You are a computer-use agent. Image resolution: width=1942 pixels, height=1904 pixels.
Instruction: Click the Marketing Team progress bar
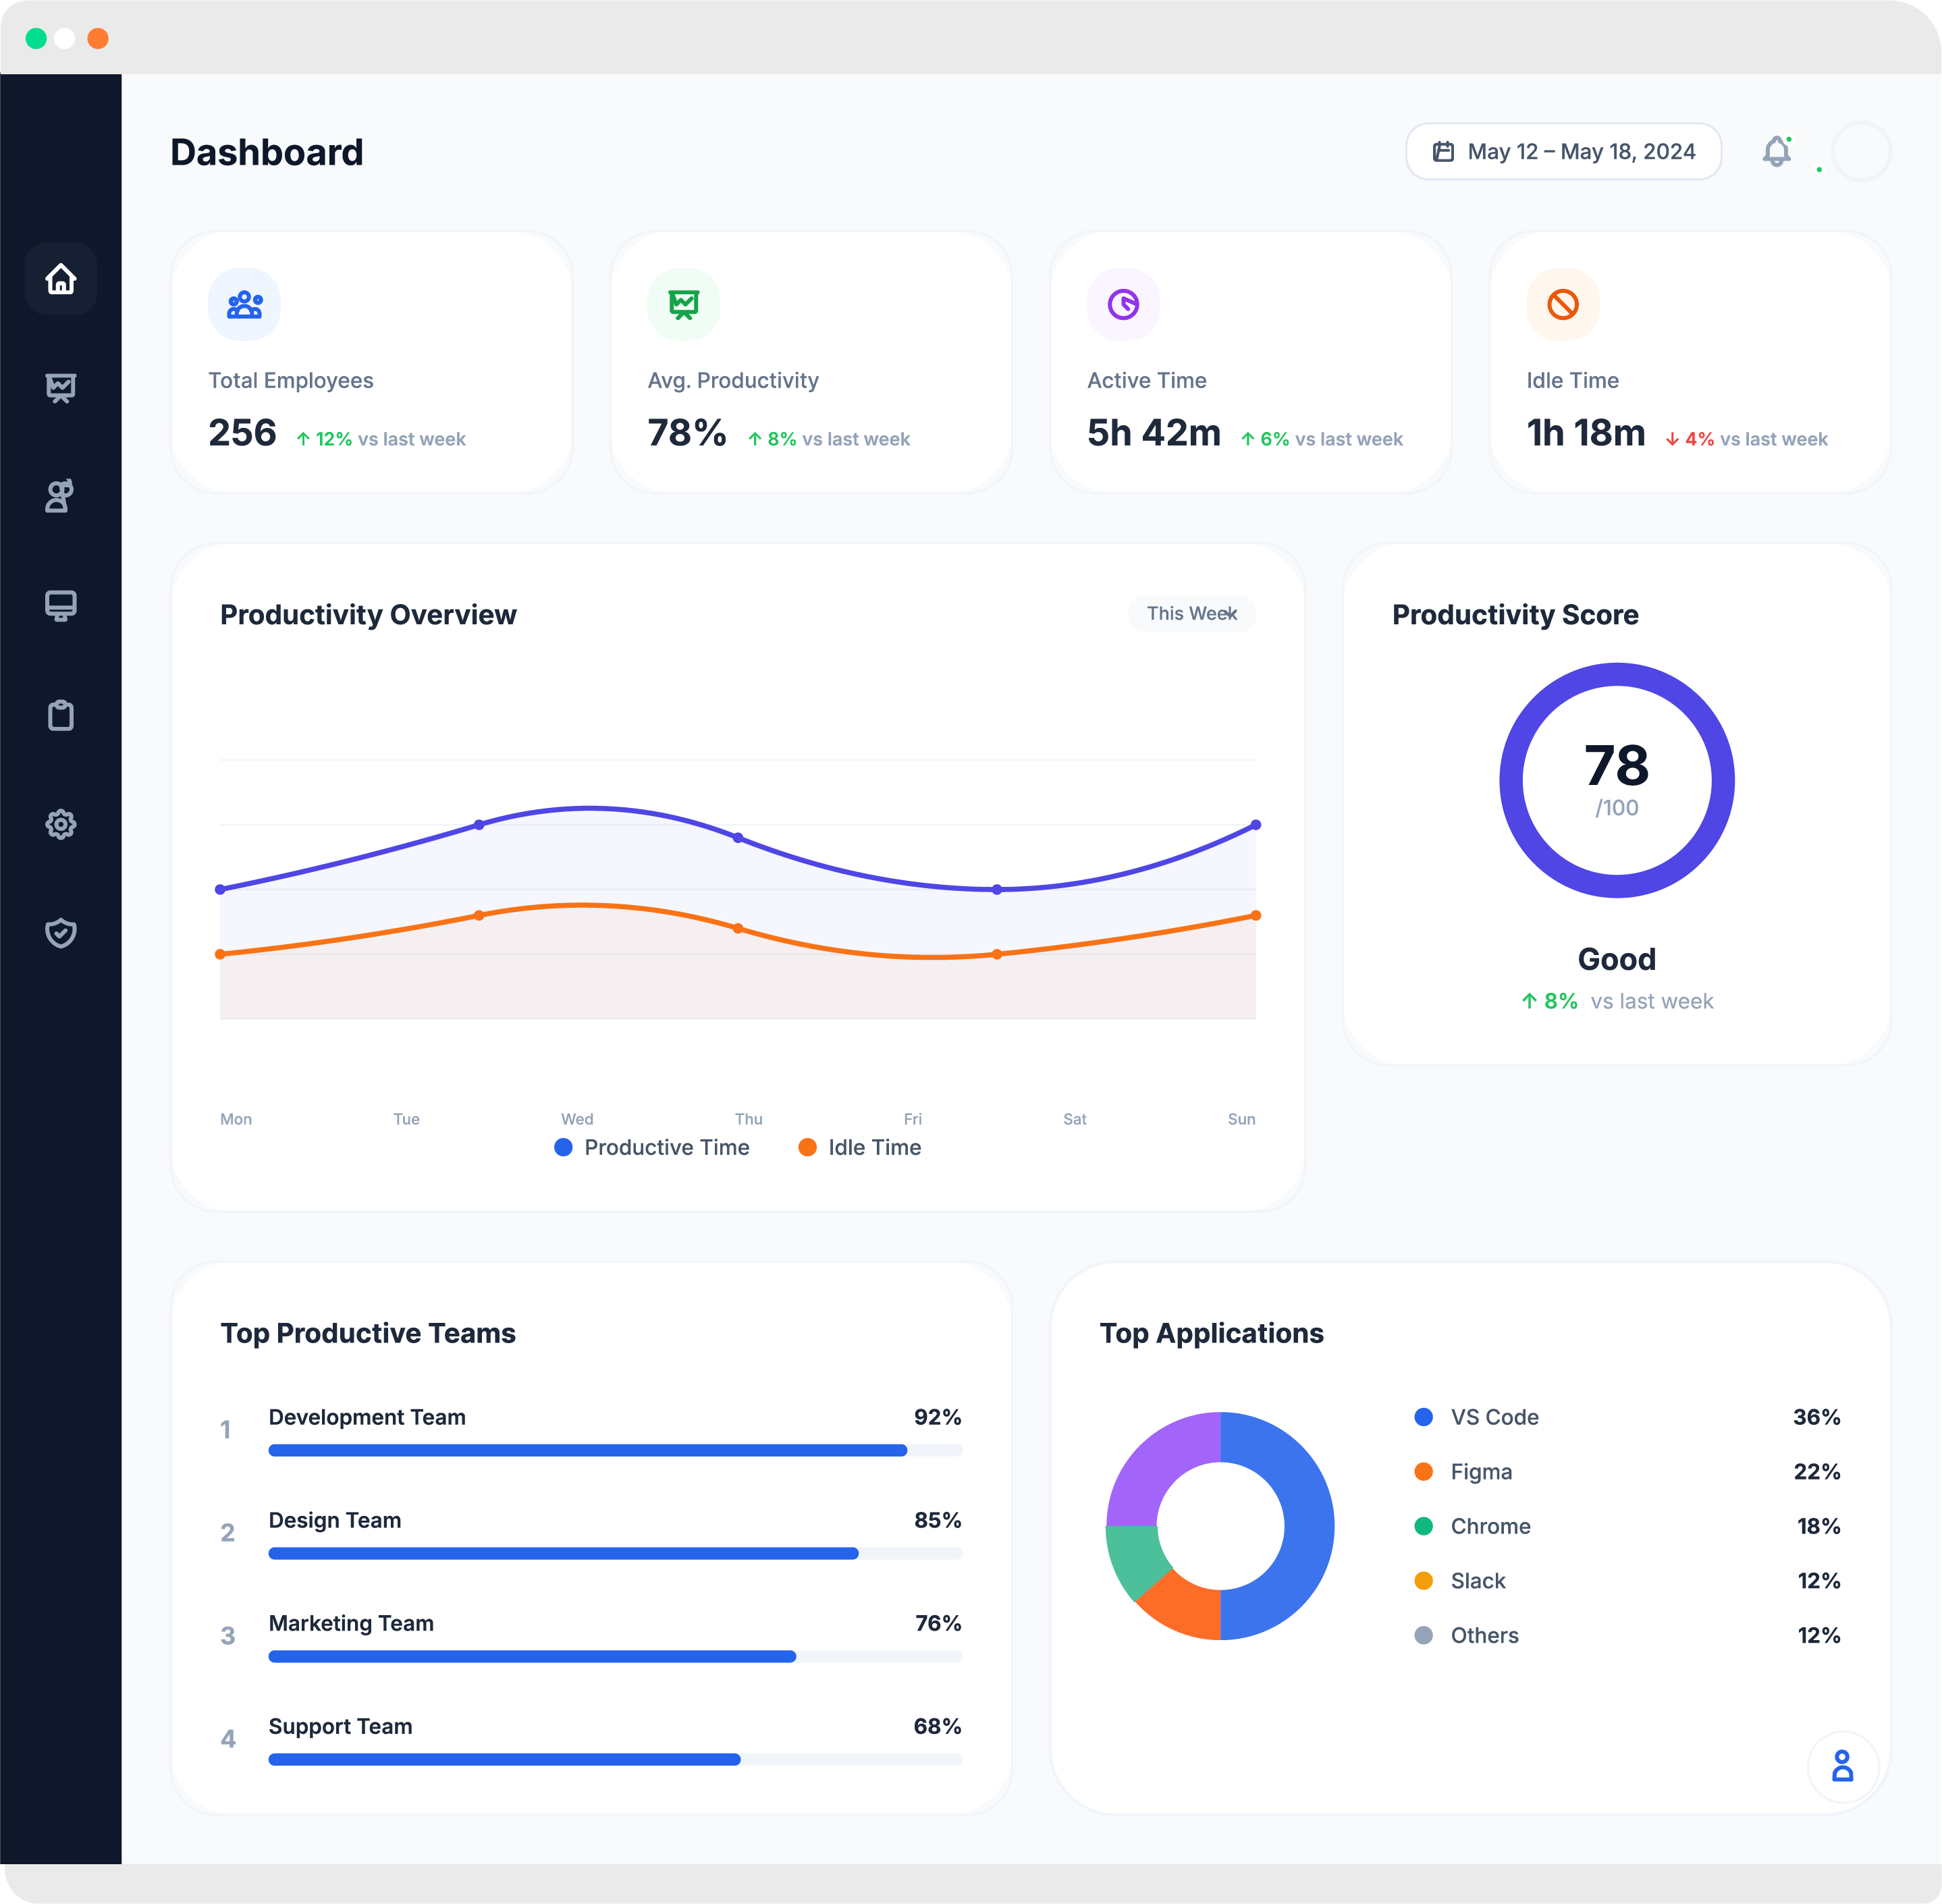[x=615, y=1656]
